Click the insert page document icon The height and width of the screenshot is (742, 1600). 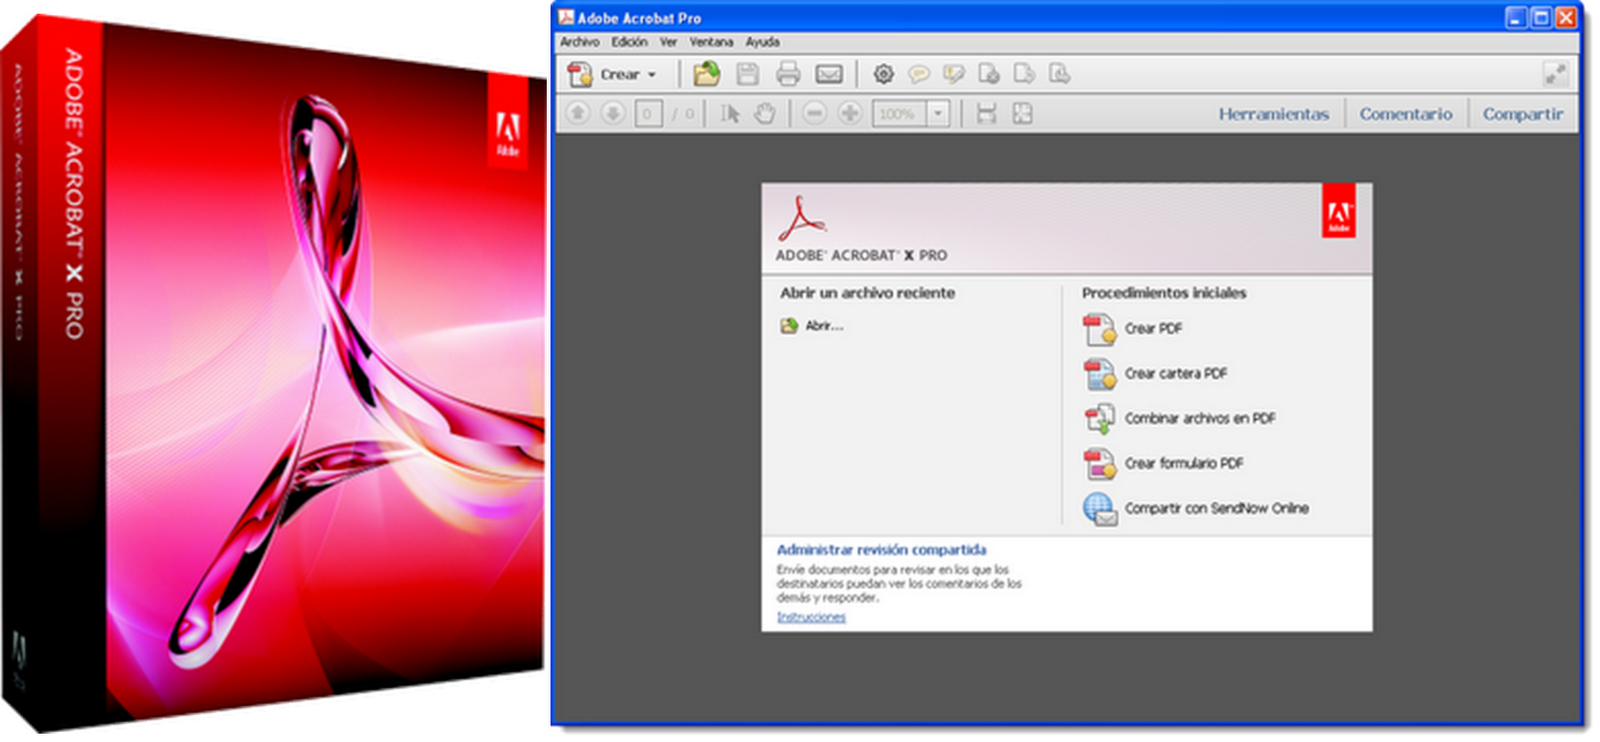pos(1059,74)
